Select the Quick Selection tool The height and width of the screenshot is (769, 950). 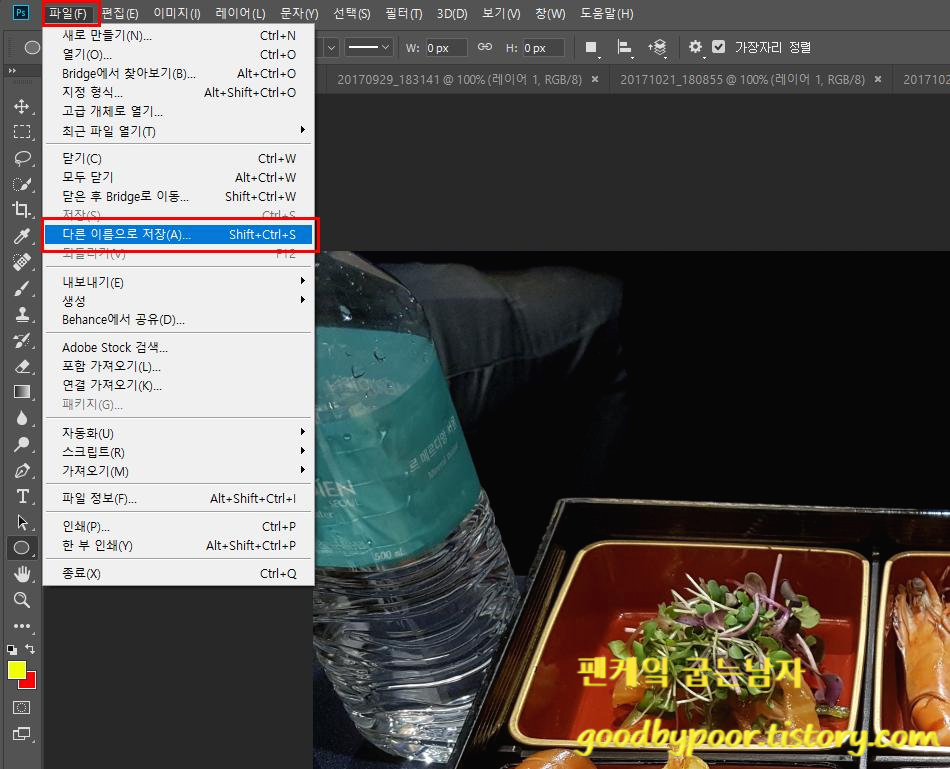pyautogui.click(x=22, y=184)
